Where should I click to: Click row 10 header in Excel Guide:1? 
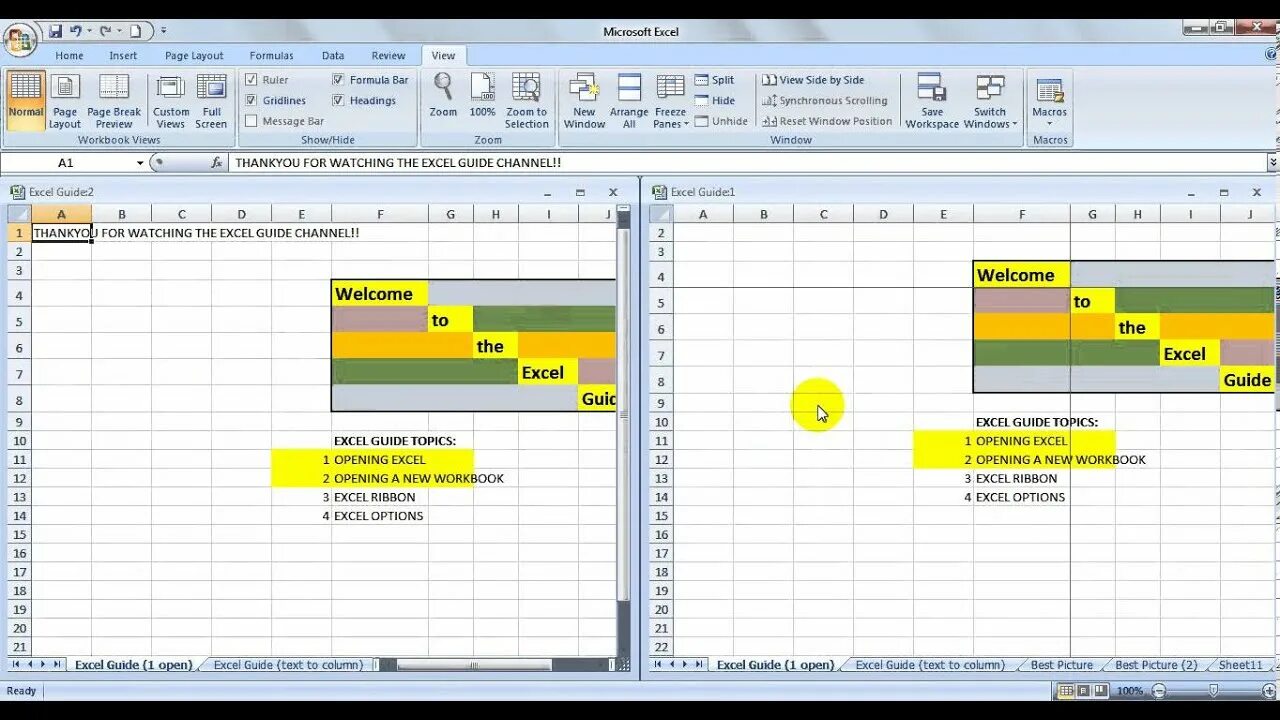(660, 422)
